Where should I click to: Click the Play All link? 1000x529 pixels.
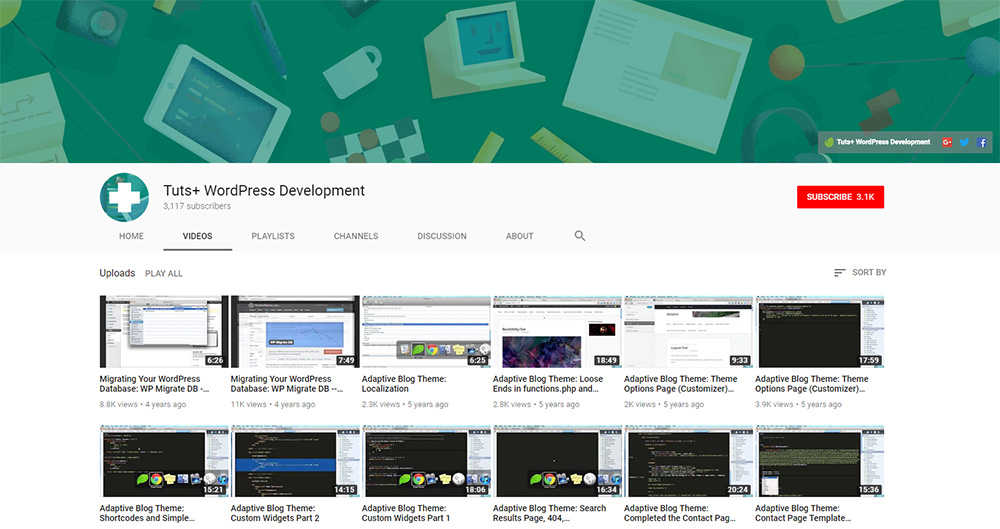point(164,273)
